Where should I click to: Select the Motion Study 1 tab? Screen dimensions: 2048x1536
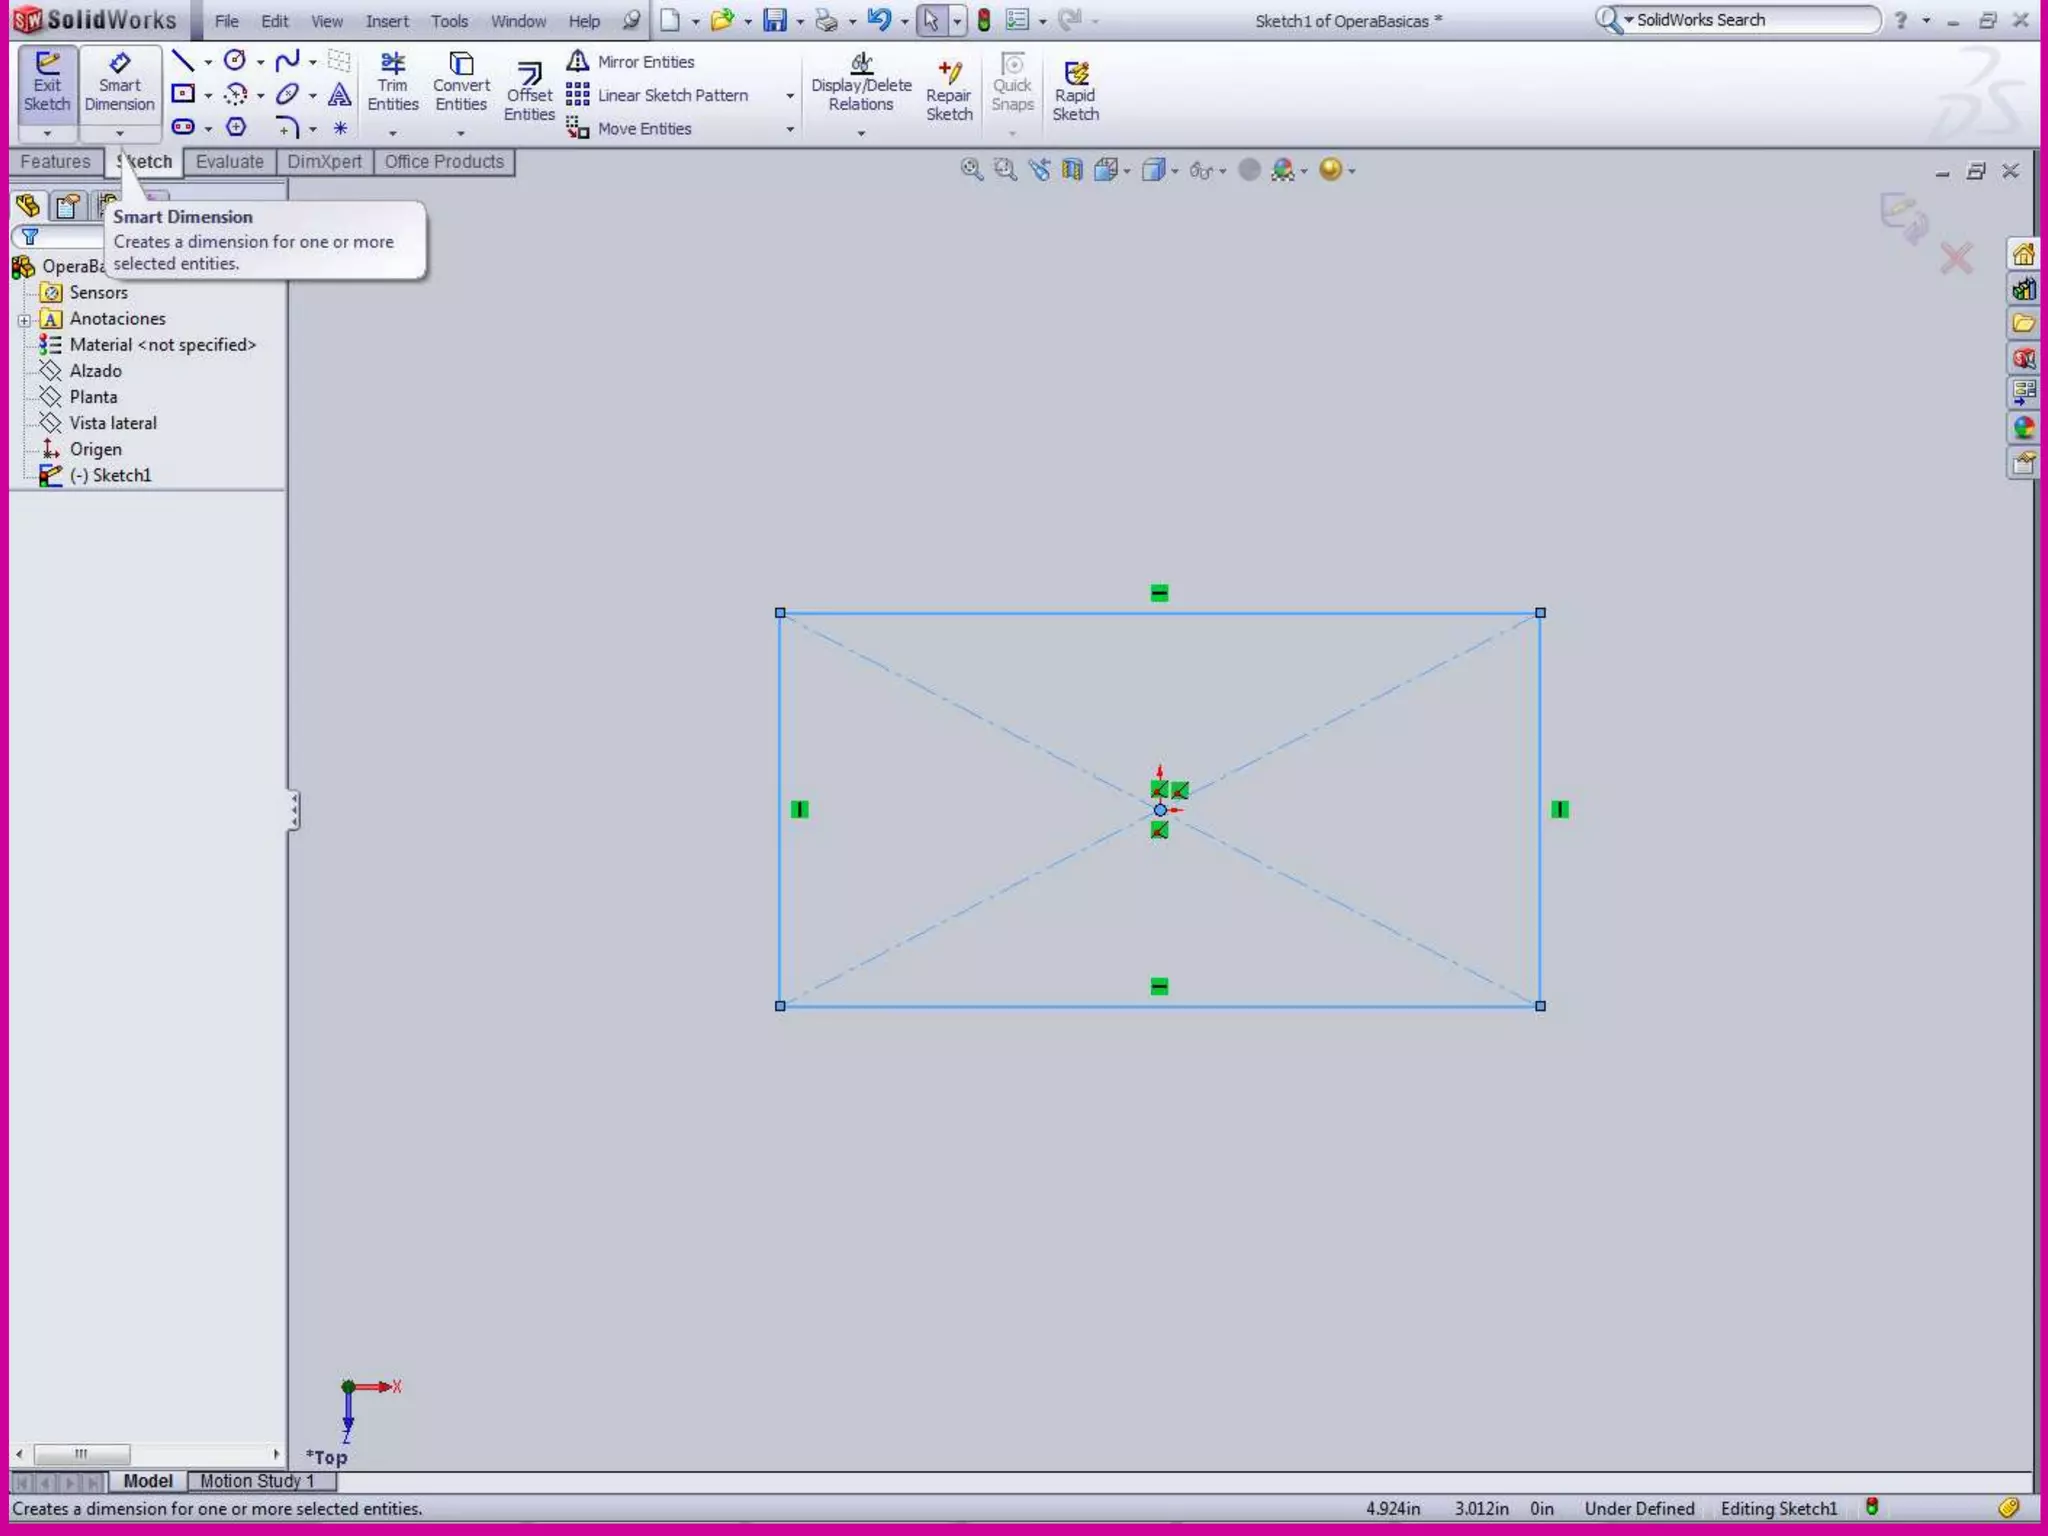click(x=257, y=1481)
